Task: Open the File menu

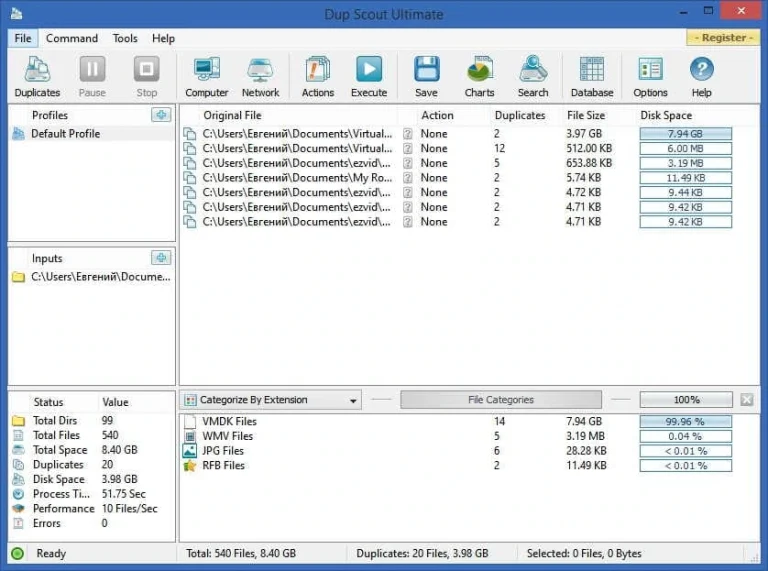Action: click(23, 38)
